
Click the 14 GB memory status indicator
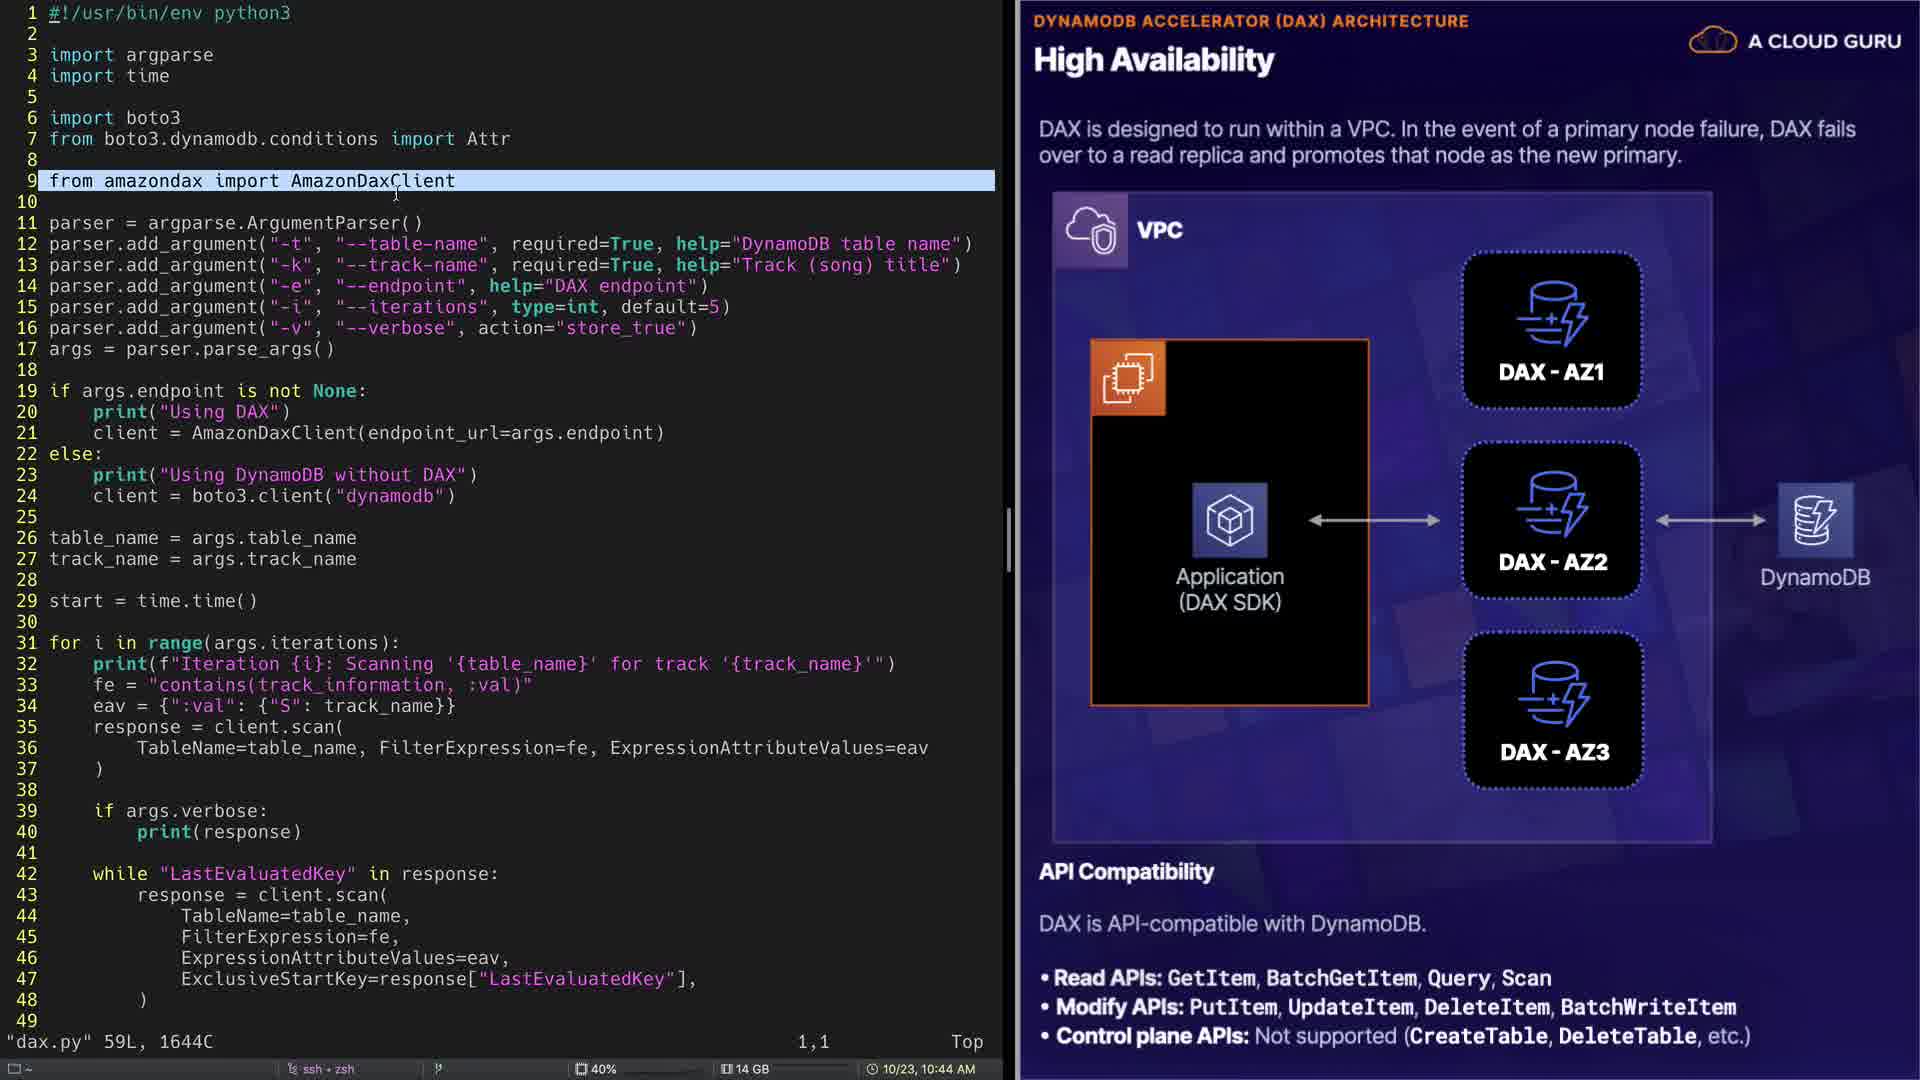(745, 1069)
